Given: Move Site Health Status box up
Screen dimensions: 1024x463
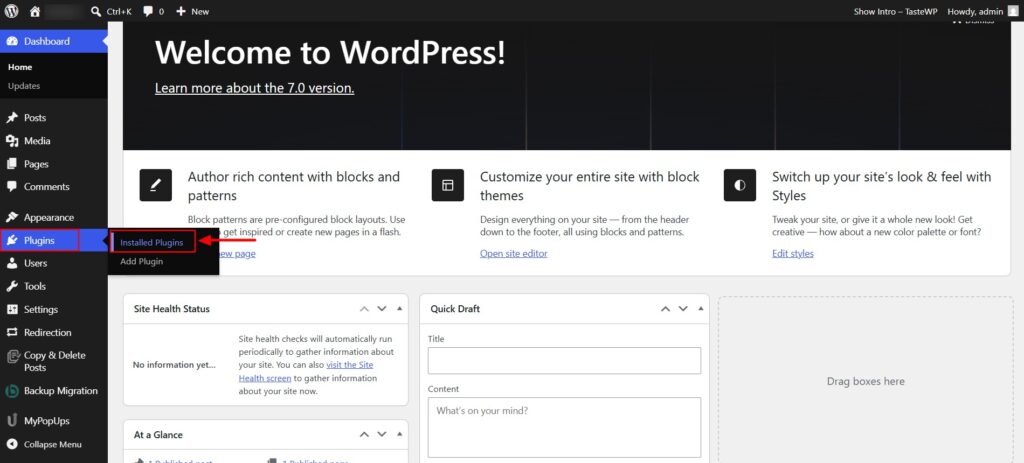Looking at the screenshot, I should [x=364, y=308].
